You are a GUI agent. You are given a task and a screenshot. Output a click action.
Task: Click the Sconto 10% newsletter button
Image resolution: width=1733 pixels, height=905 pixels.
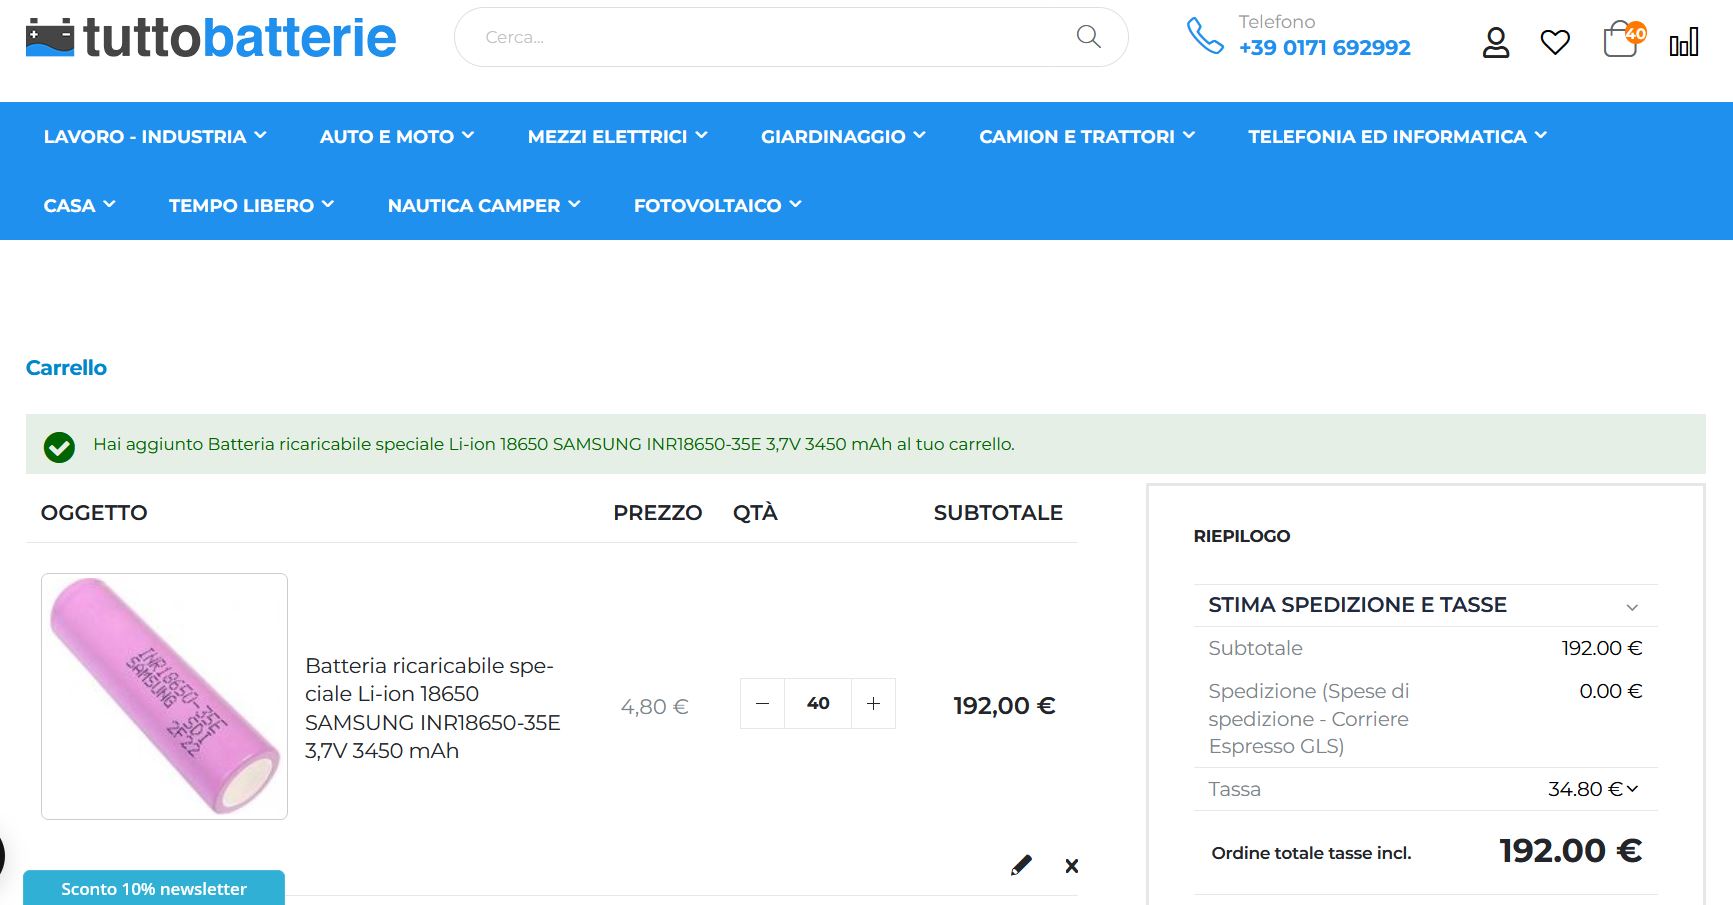[154, 888]
